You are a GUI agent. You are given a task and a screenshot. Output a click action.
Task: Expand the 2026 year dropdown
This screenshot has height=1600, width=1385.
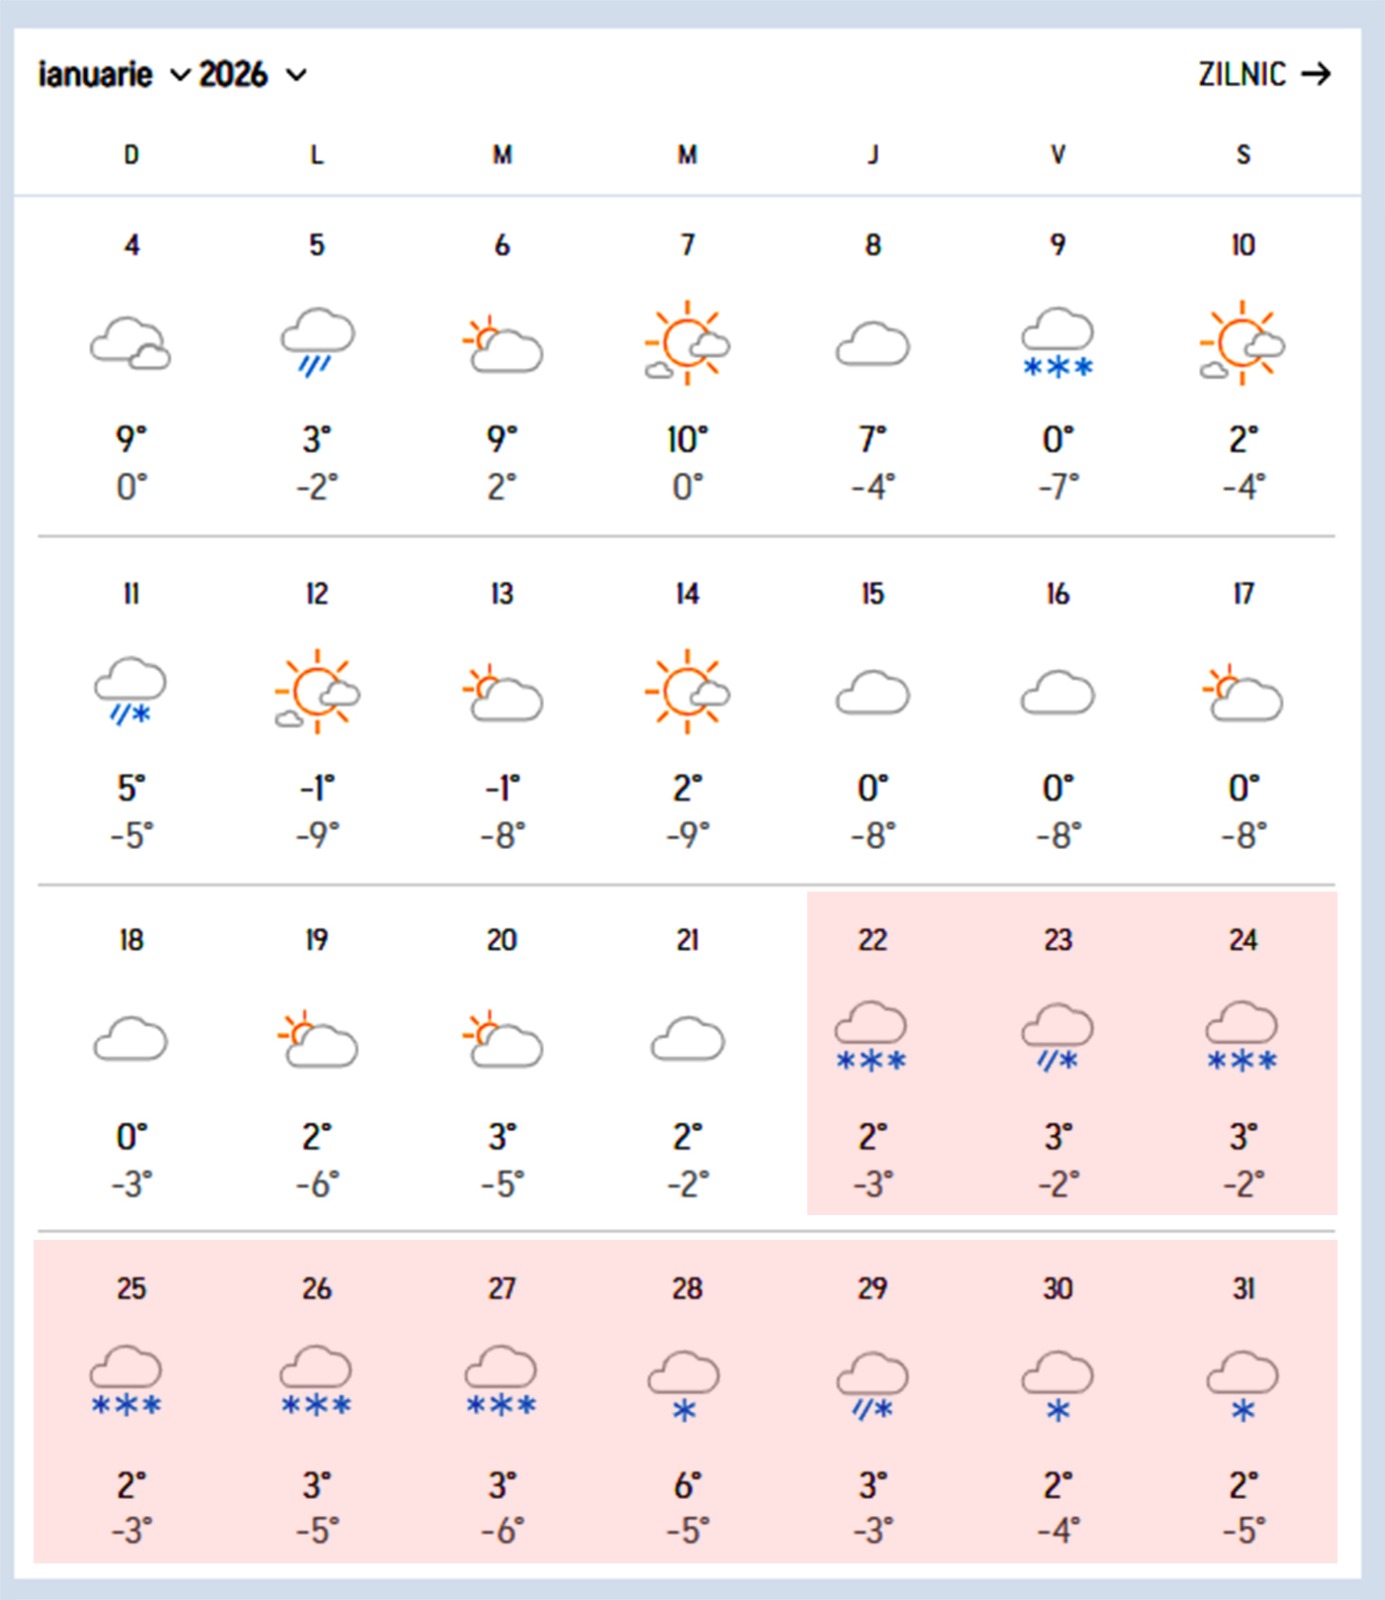click(252, 75)
